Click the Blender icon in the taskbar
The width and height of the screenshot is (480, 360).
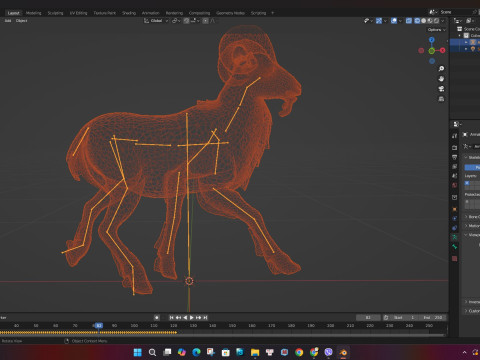tap(343, 352)
